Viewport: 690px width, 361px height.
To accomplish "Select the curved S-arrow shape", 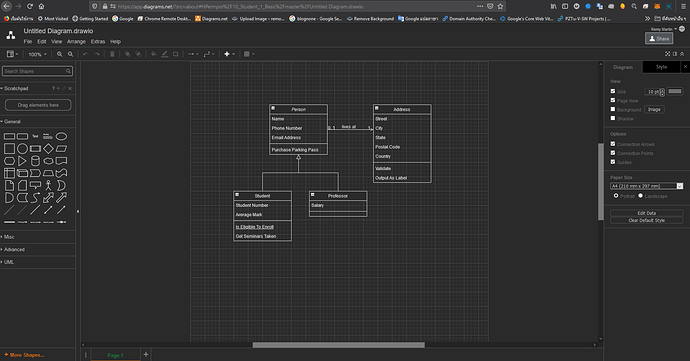I will tap(35, 198).
